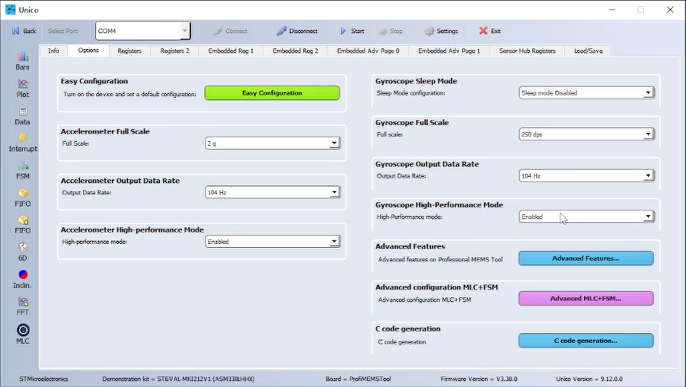Open the Gyroscope Full Scale dropdown
686x387 pixels.
click(x=587, y=134)
